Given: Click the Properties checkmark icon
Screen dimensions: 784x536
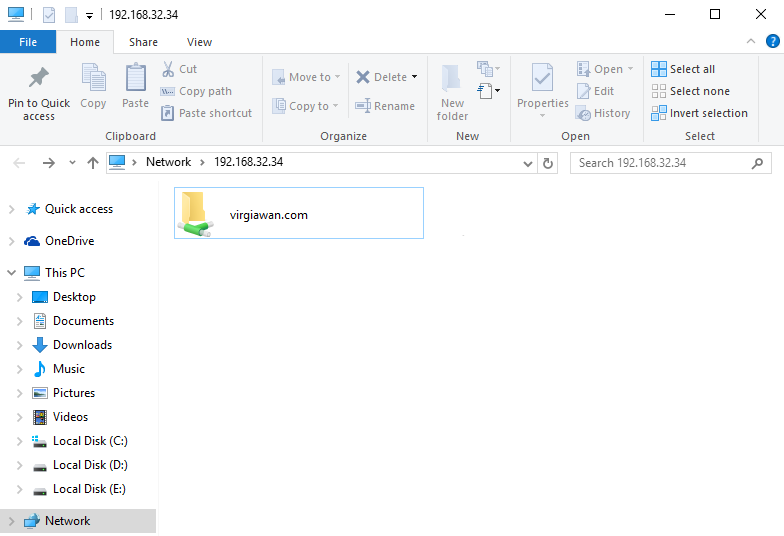Looking at the screenshot, I should click(x=542, y=78).
